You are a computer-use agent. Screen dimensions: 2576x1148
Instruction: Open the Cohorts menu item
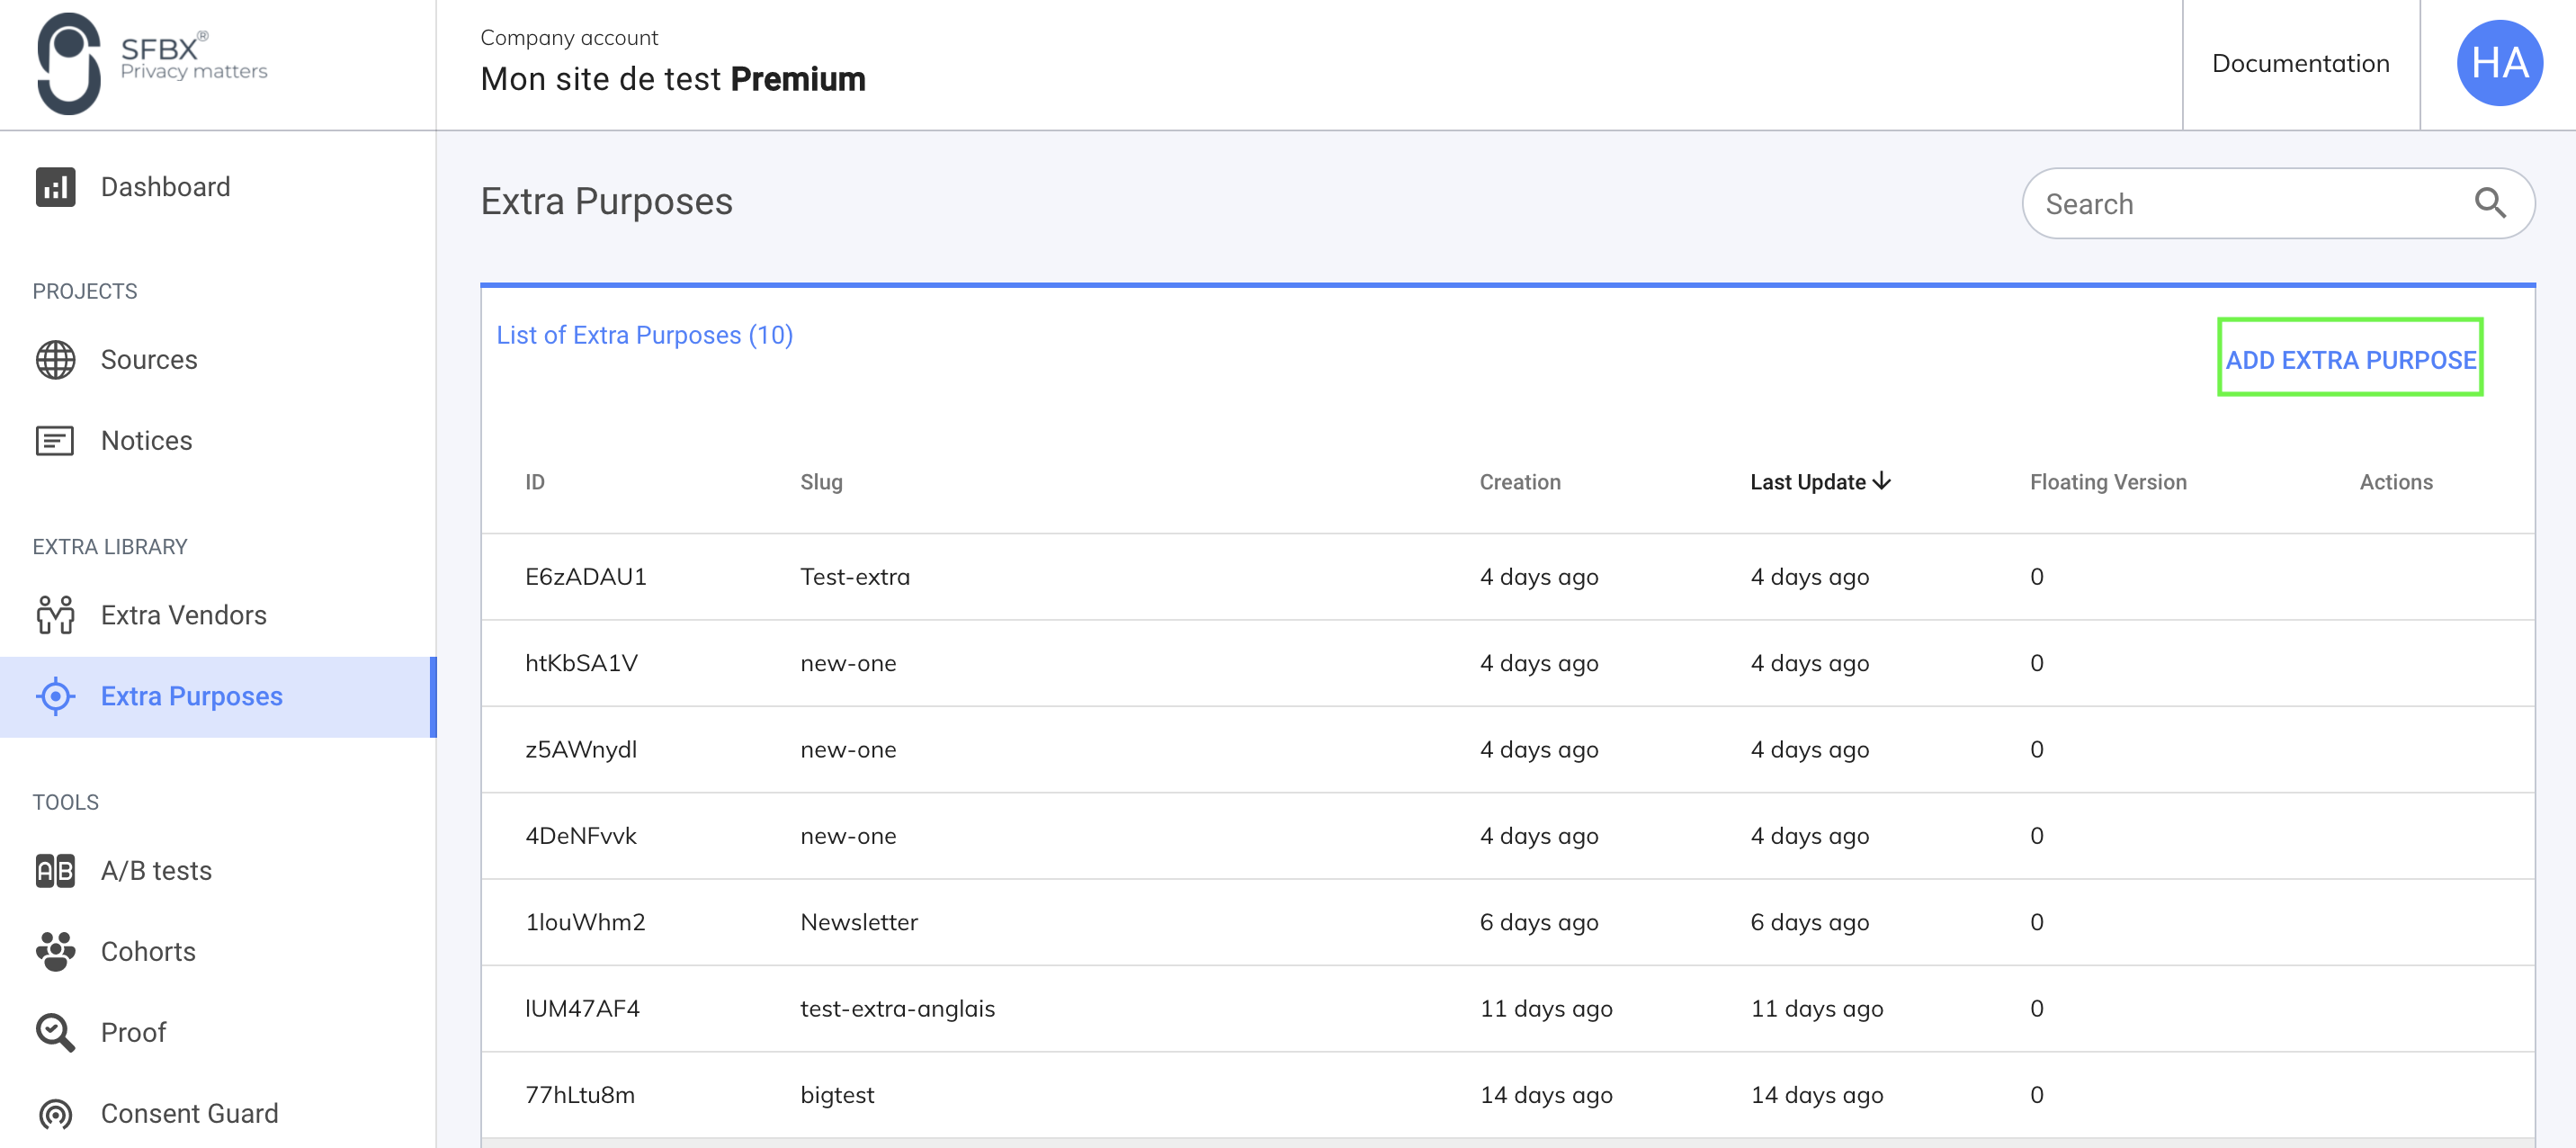pos(148,952)
